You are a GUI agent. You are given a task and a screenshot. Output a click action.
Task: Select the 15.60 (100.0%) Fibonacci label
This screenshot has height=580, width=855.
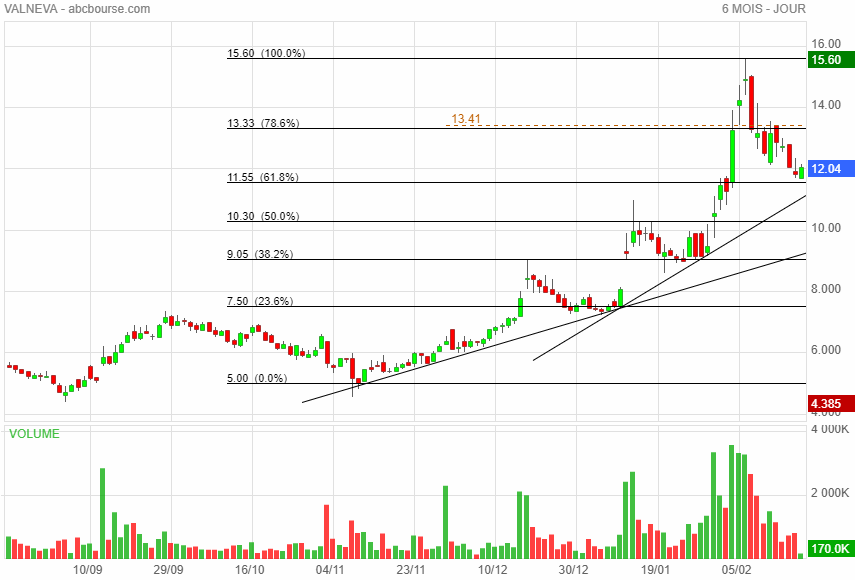[266, 53]
